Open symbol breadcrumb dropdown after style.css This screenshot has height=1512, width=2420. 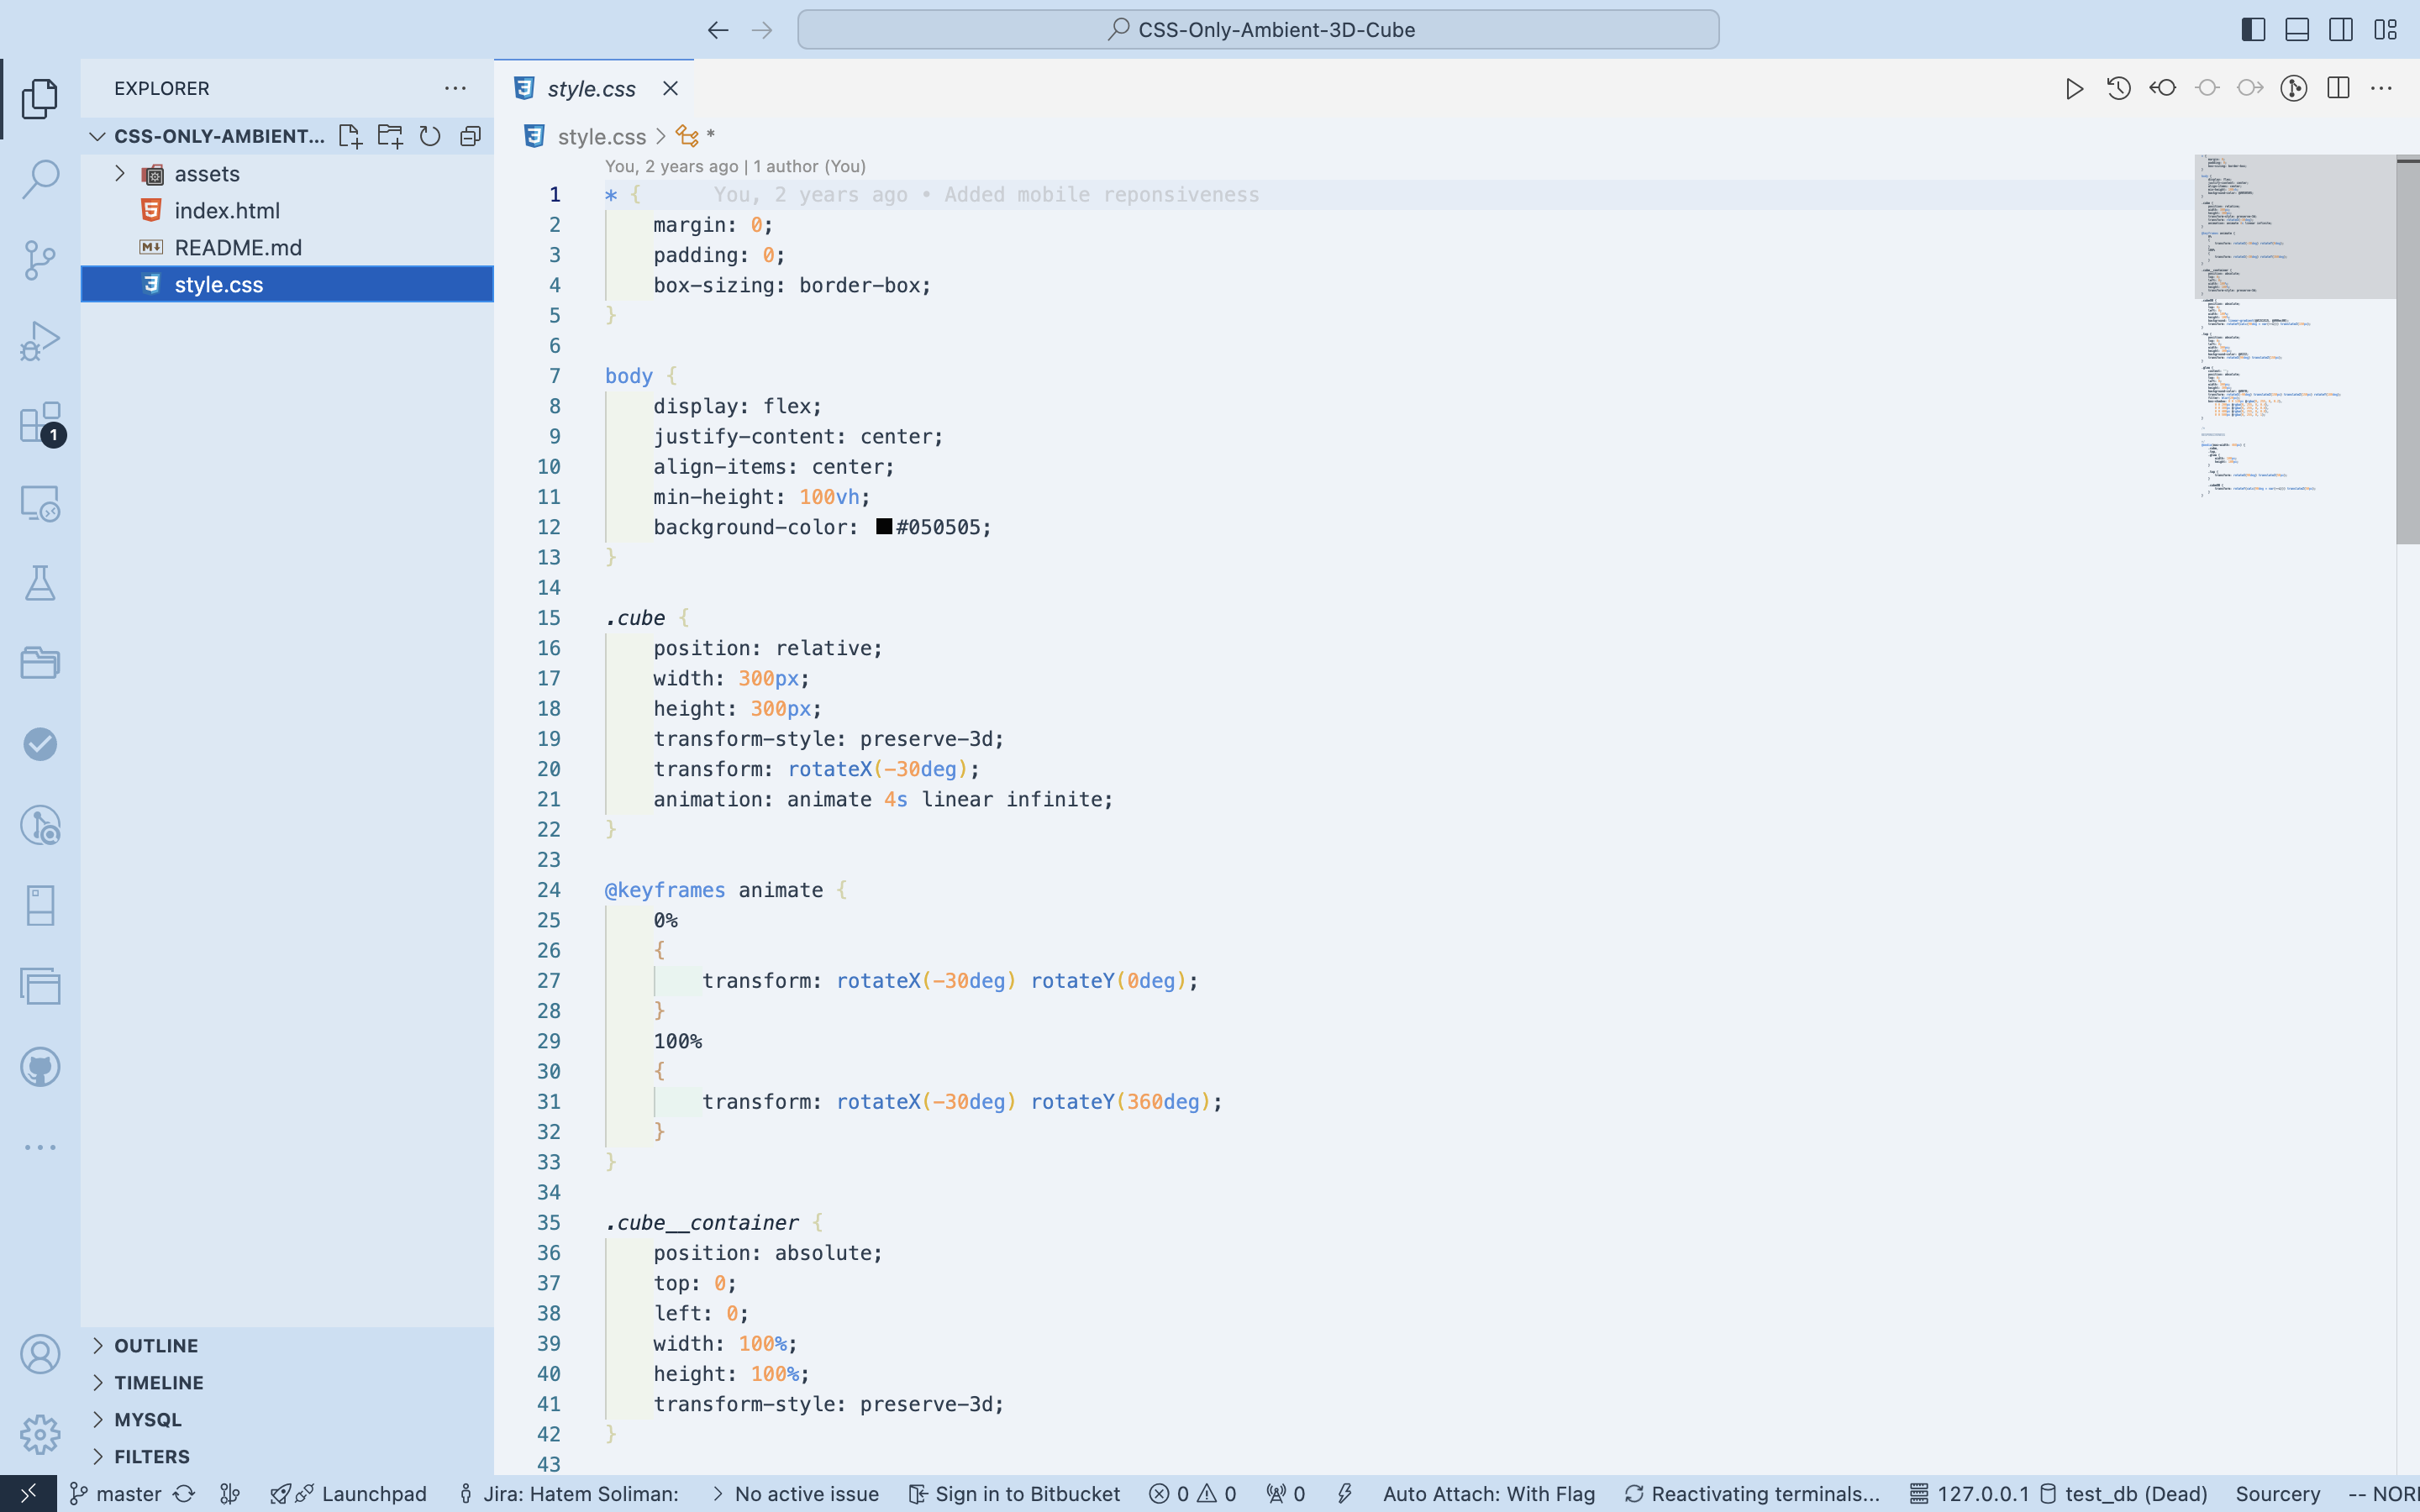point(696,136)
